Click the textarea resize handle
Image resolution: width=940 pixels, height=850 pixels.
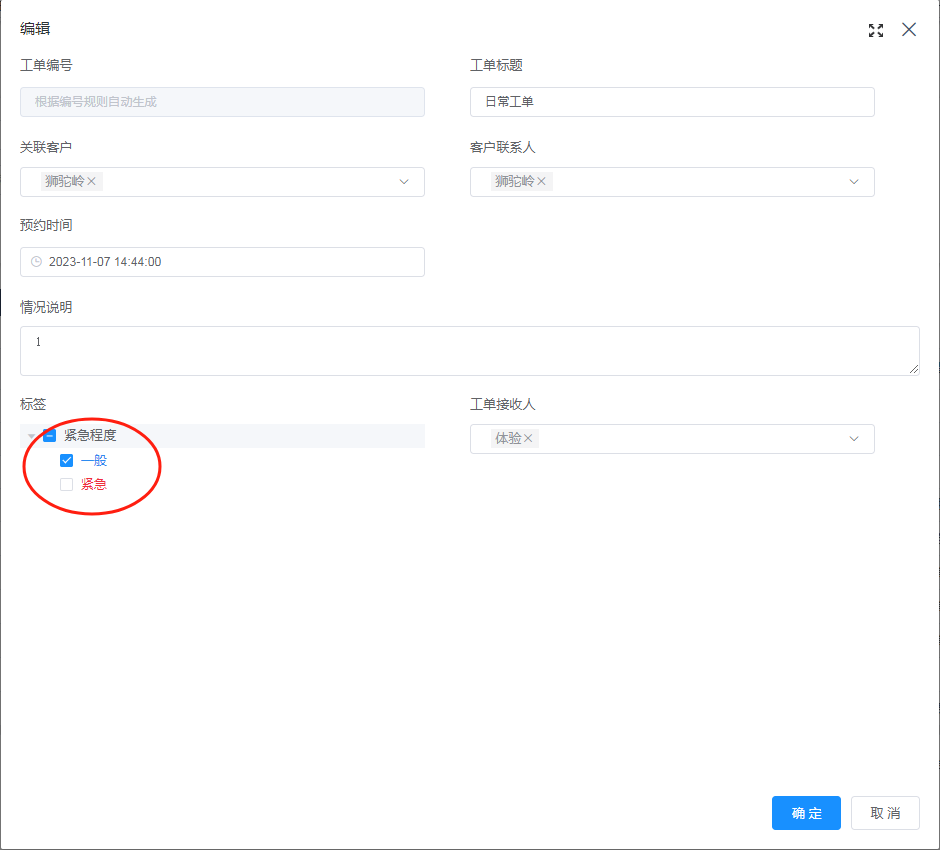click(x=914, y=370)
